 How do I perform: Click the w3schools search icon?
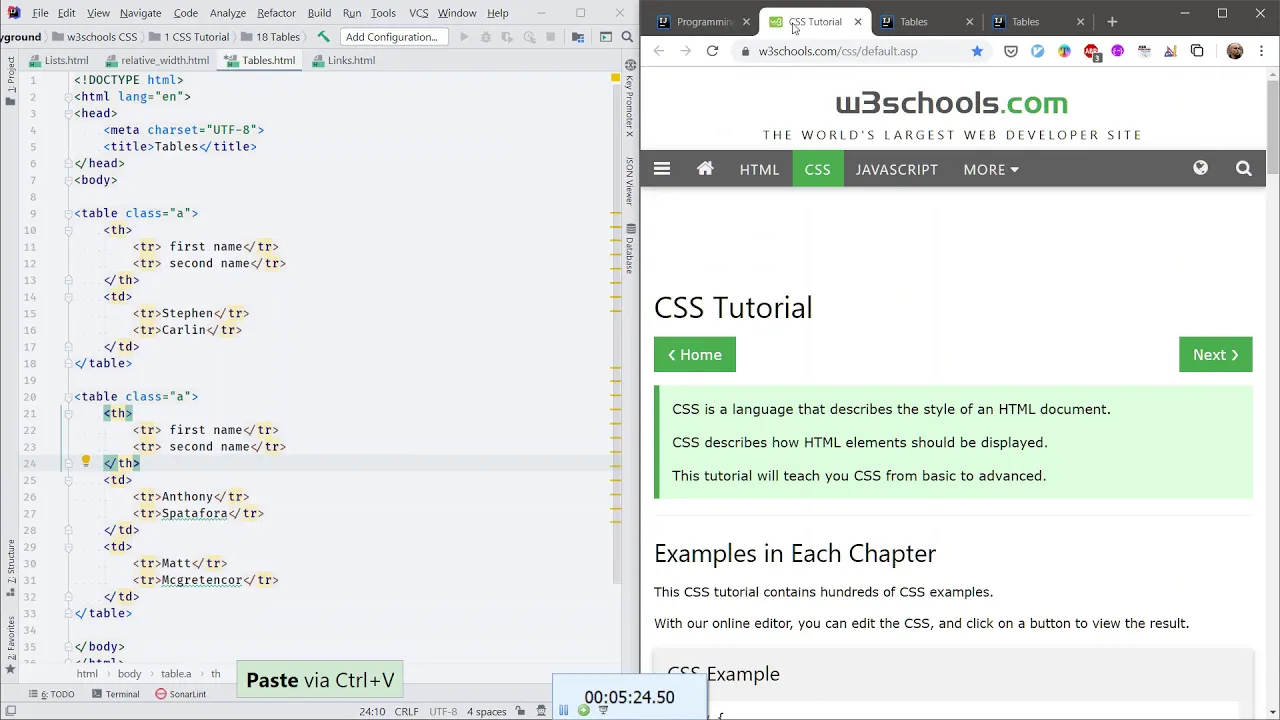coord(1244,169)
